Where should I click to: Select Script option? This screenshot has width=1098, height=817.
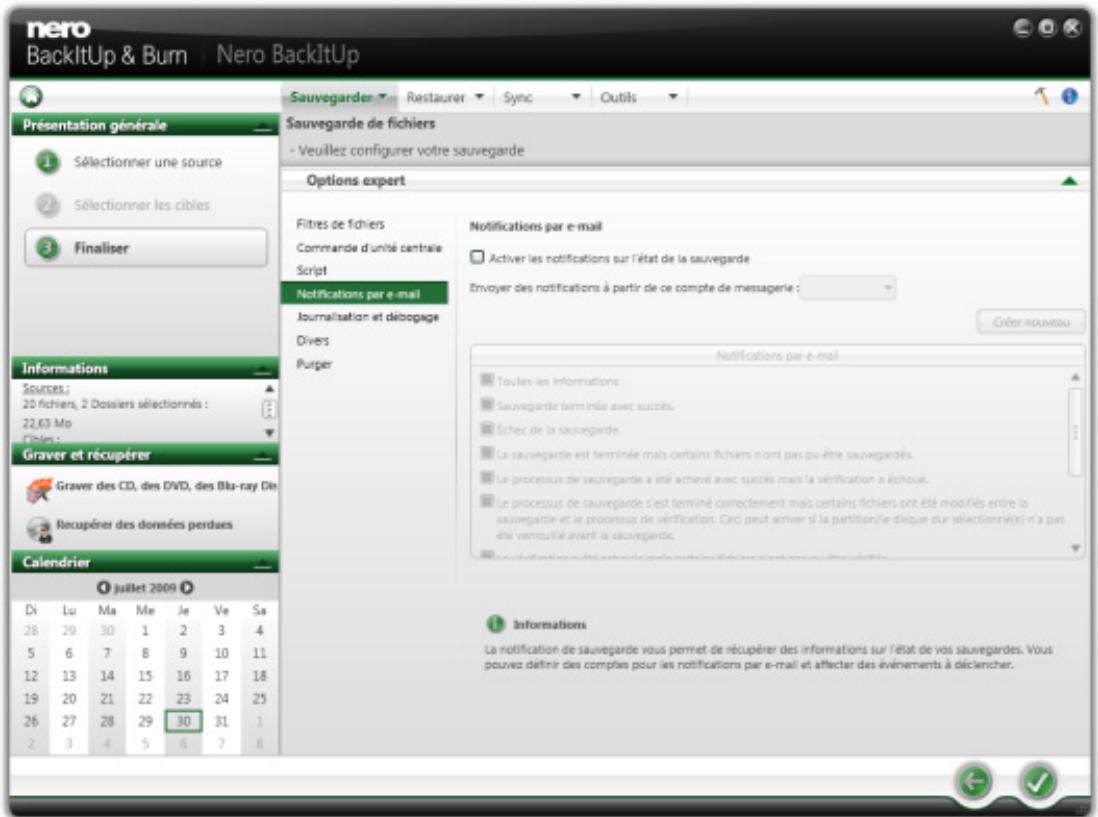312,270
